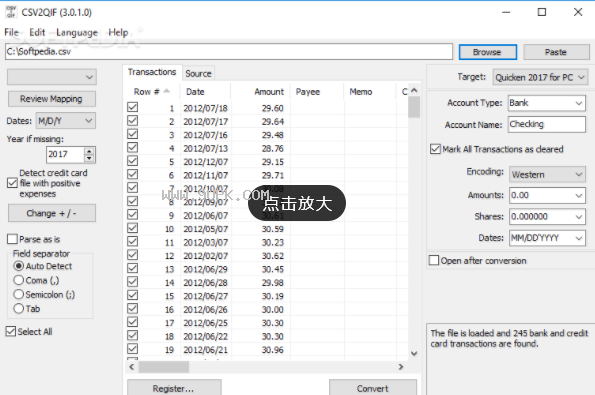
Task: Click the date 2012/12/07 cell
Action: [x=206, y=162]
